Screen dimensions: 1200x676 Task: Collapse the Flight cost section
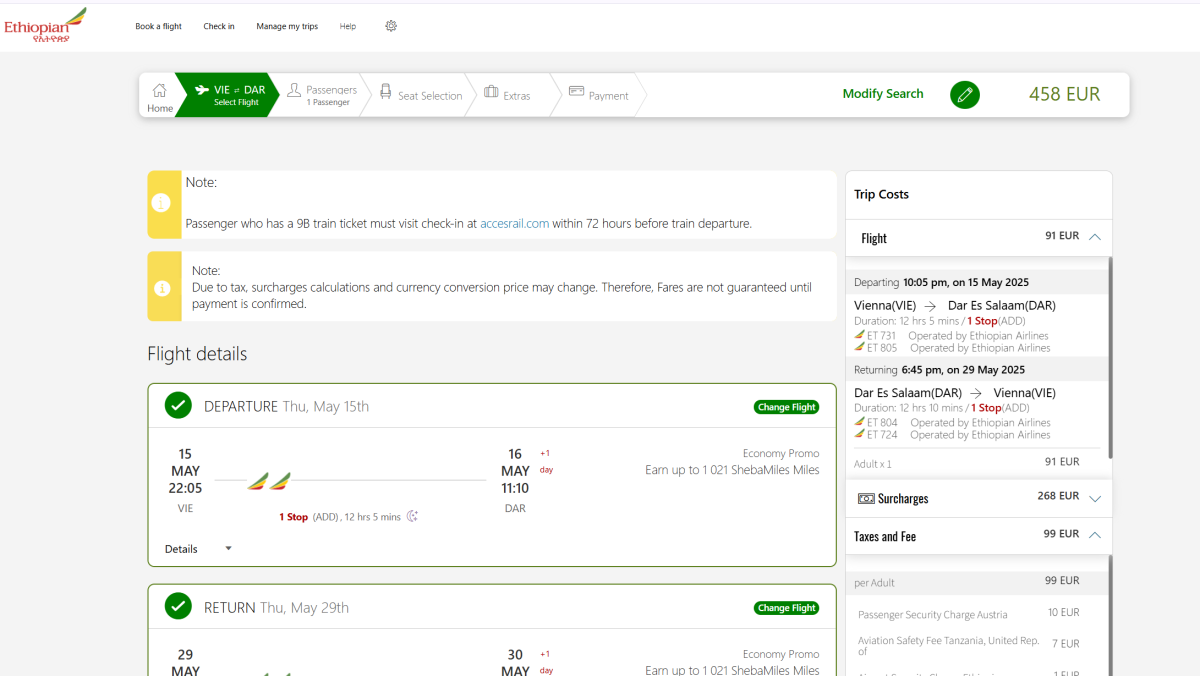point(1094,237)
